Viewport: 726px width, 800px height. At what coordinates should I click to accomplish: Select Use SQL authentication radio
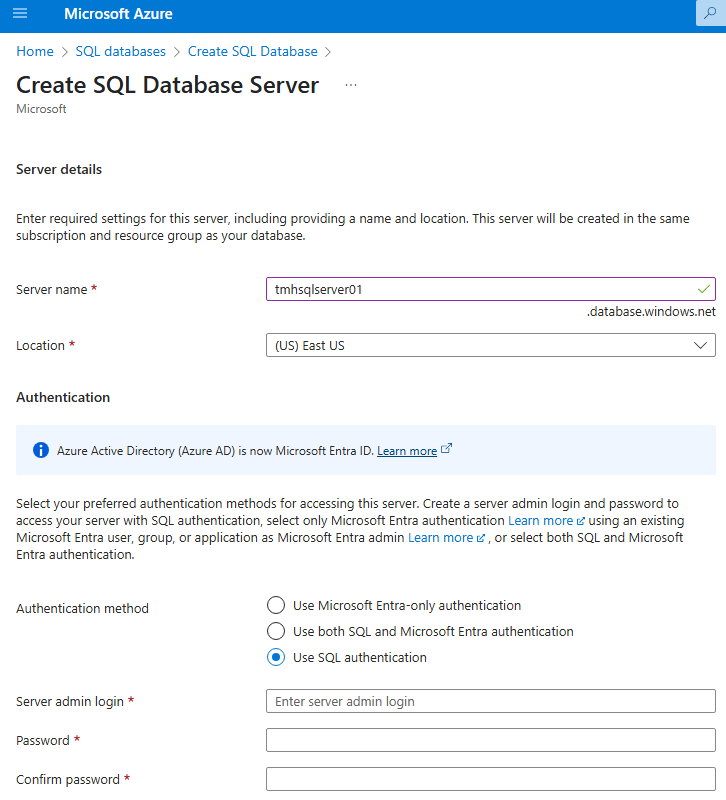point(276,657)
